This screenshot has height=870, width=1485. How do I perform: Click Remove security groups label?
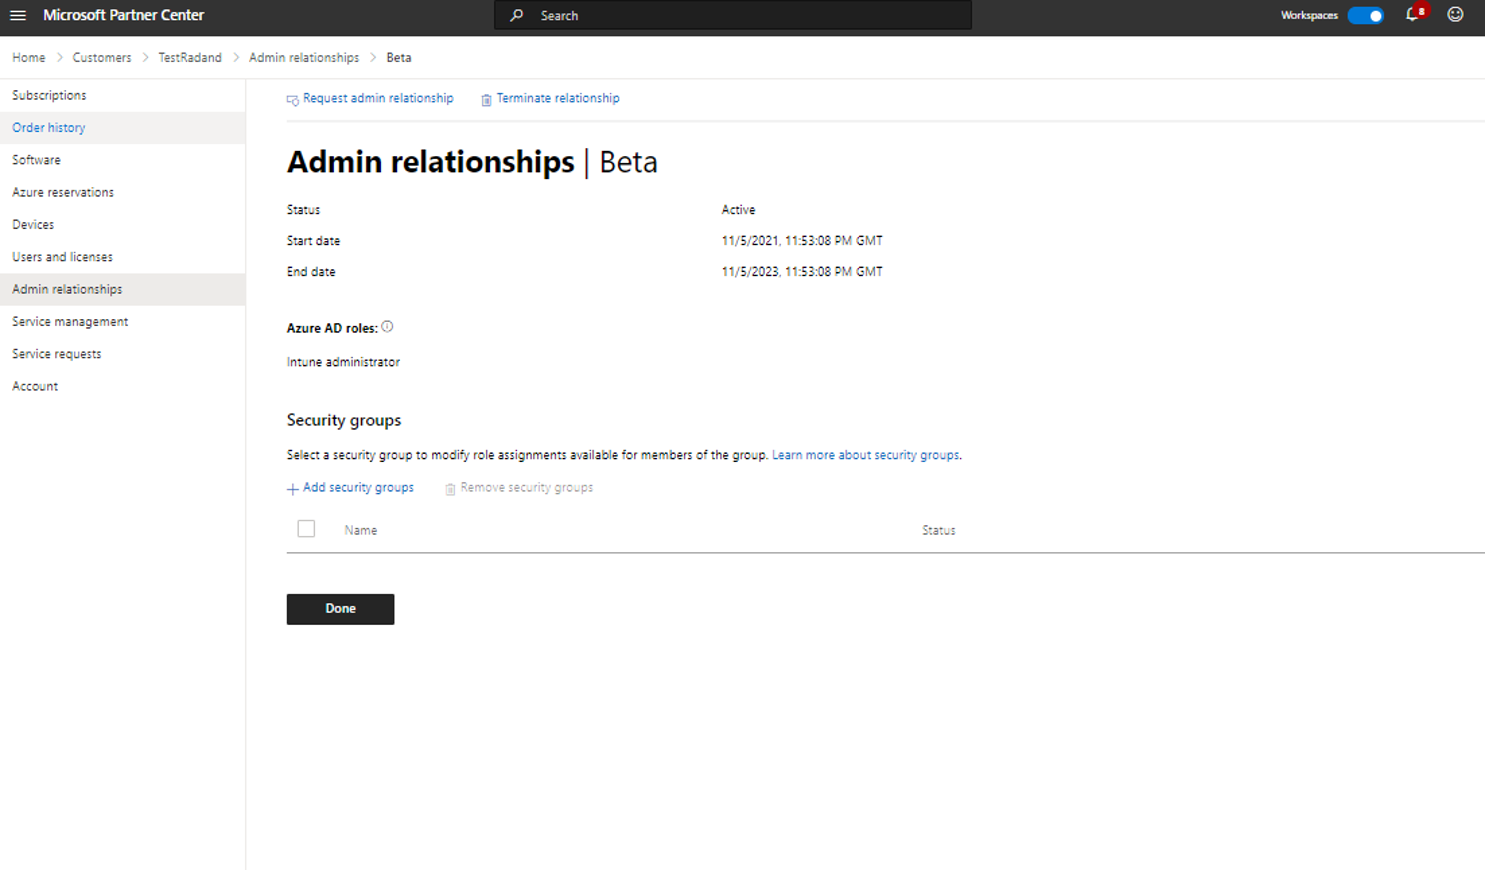(x=526, y=487)
